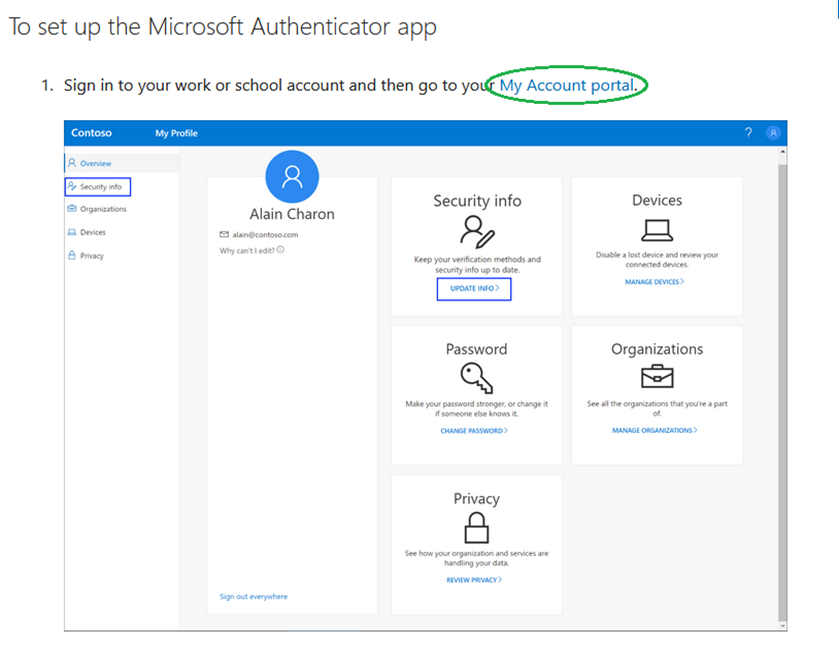
Task: Click the Overview person icon in sidebar
Action: [x=72, y=163]
